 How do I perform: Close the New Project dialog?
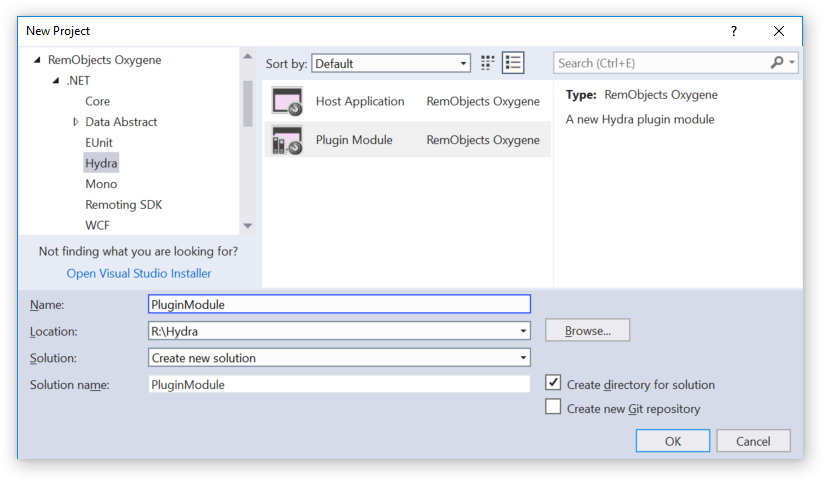coord(779,31)
